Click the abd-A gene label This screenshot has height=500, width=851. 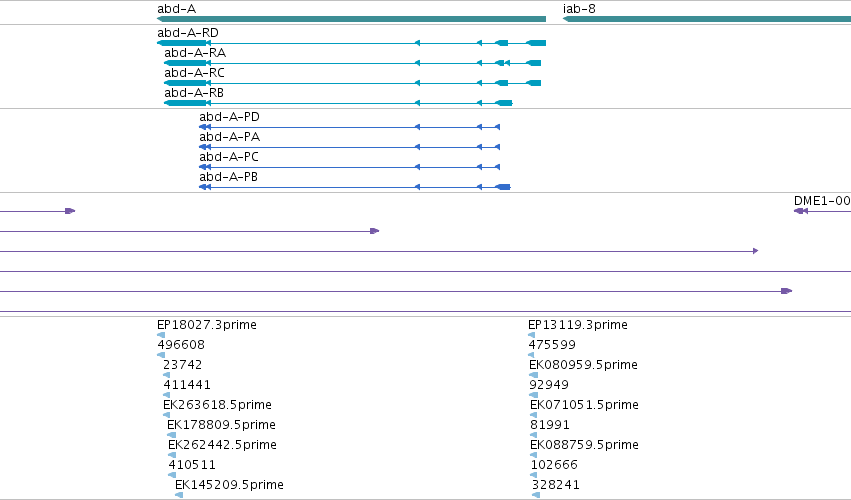[x=176, y=9]
